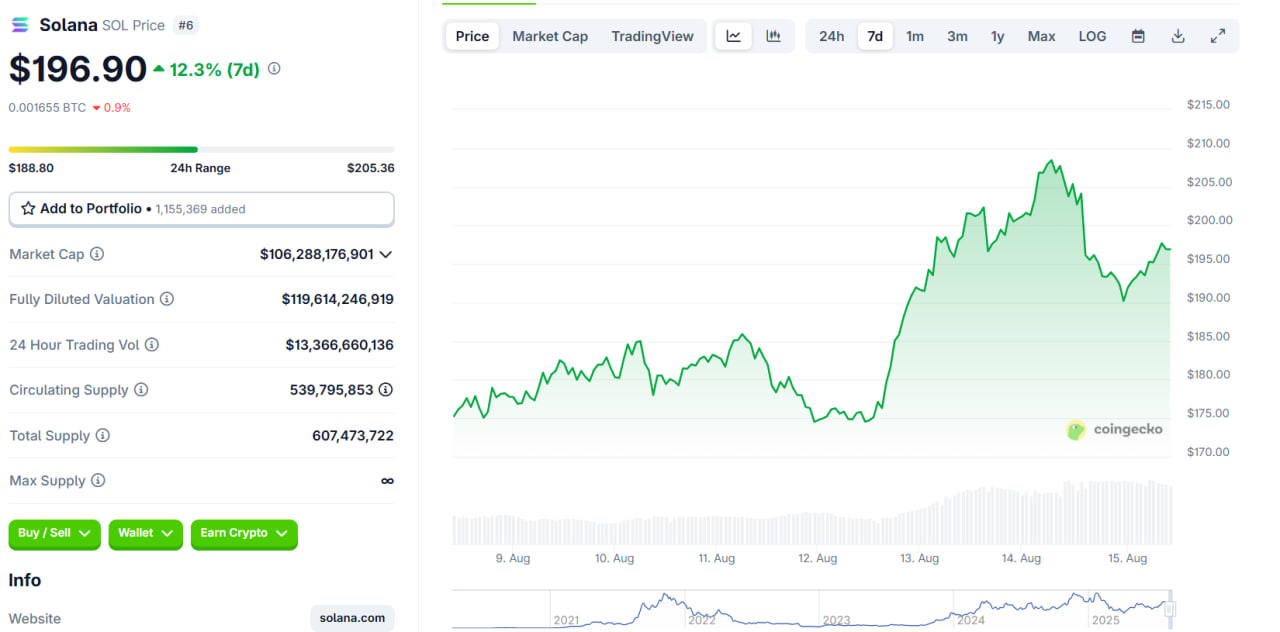The height and width of the screenshot is (632, 1280).
Task: Open the Buy / Sell dropdown
Action: tap(55, 534)
